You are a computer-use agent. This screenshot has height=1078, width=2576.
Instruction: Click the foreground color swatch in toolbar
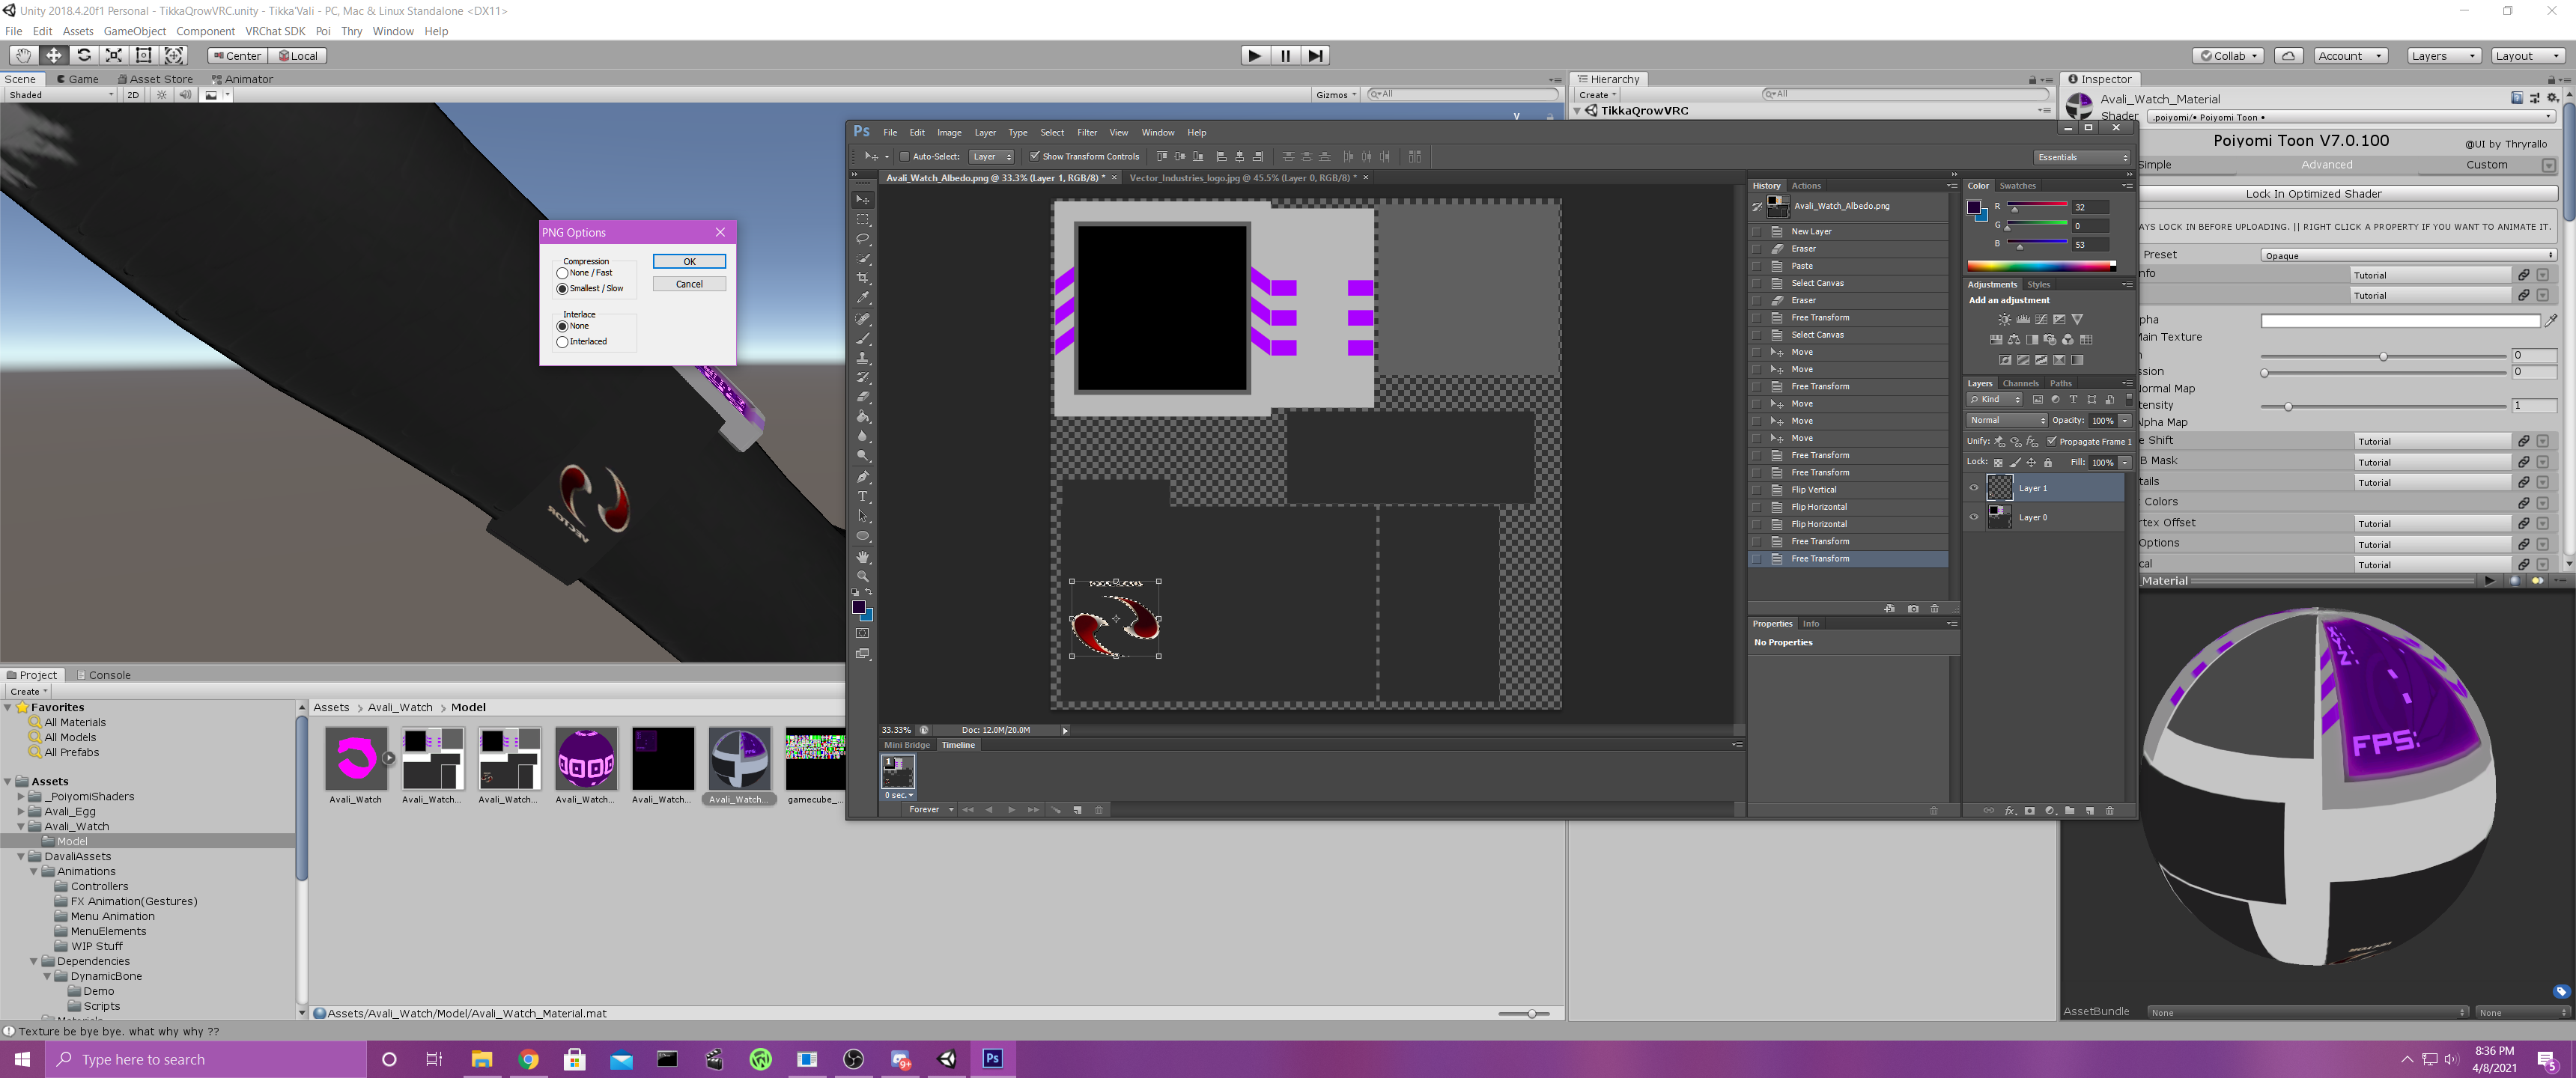click(x=858, y=607)
